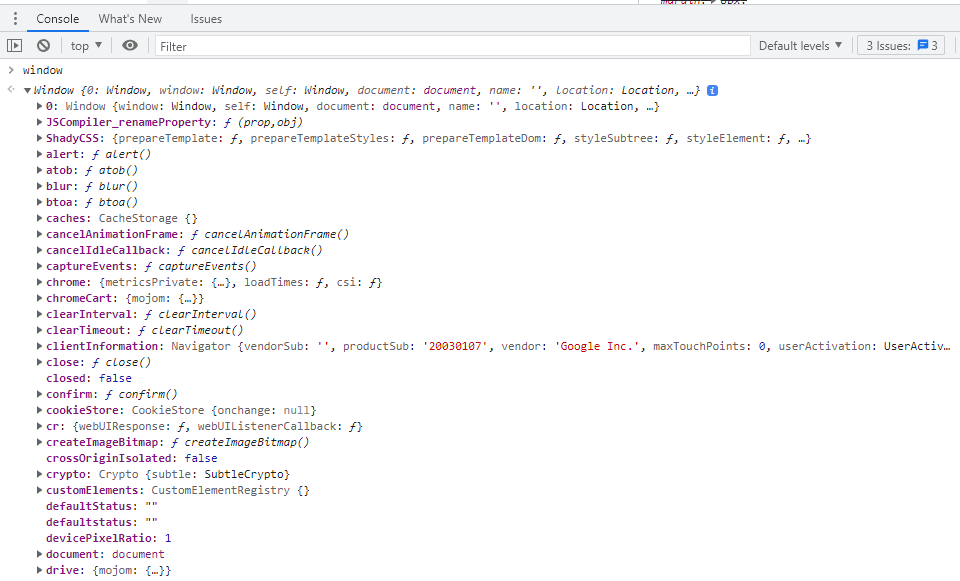Click the blue info badge beside the Window object
The image size is (960, 581).
pyautogui.click(x=711, y=90)
